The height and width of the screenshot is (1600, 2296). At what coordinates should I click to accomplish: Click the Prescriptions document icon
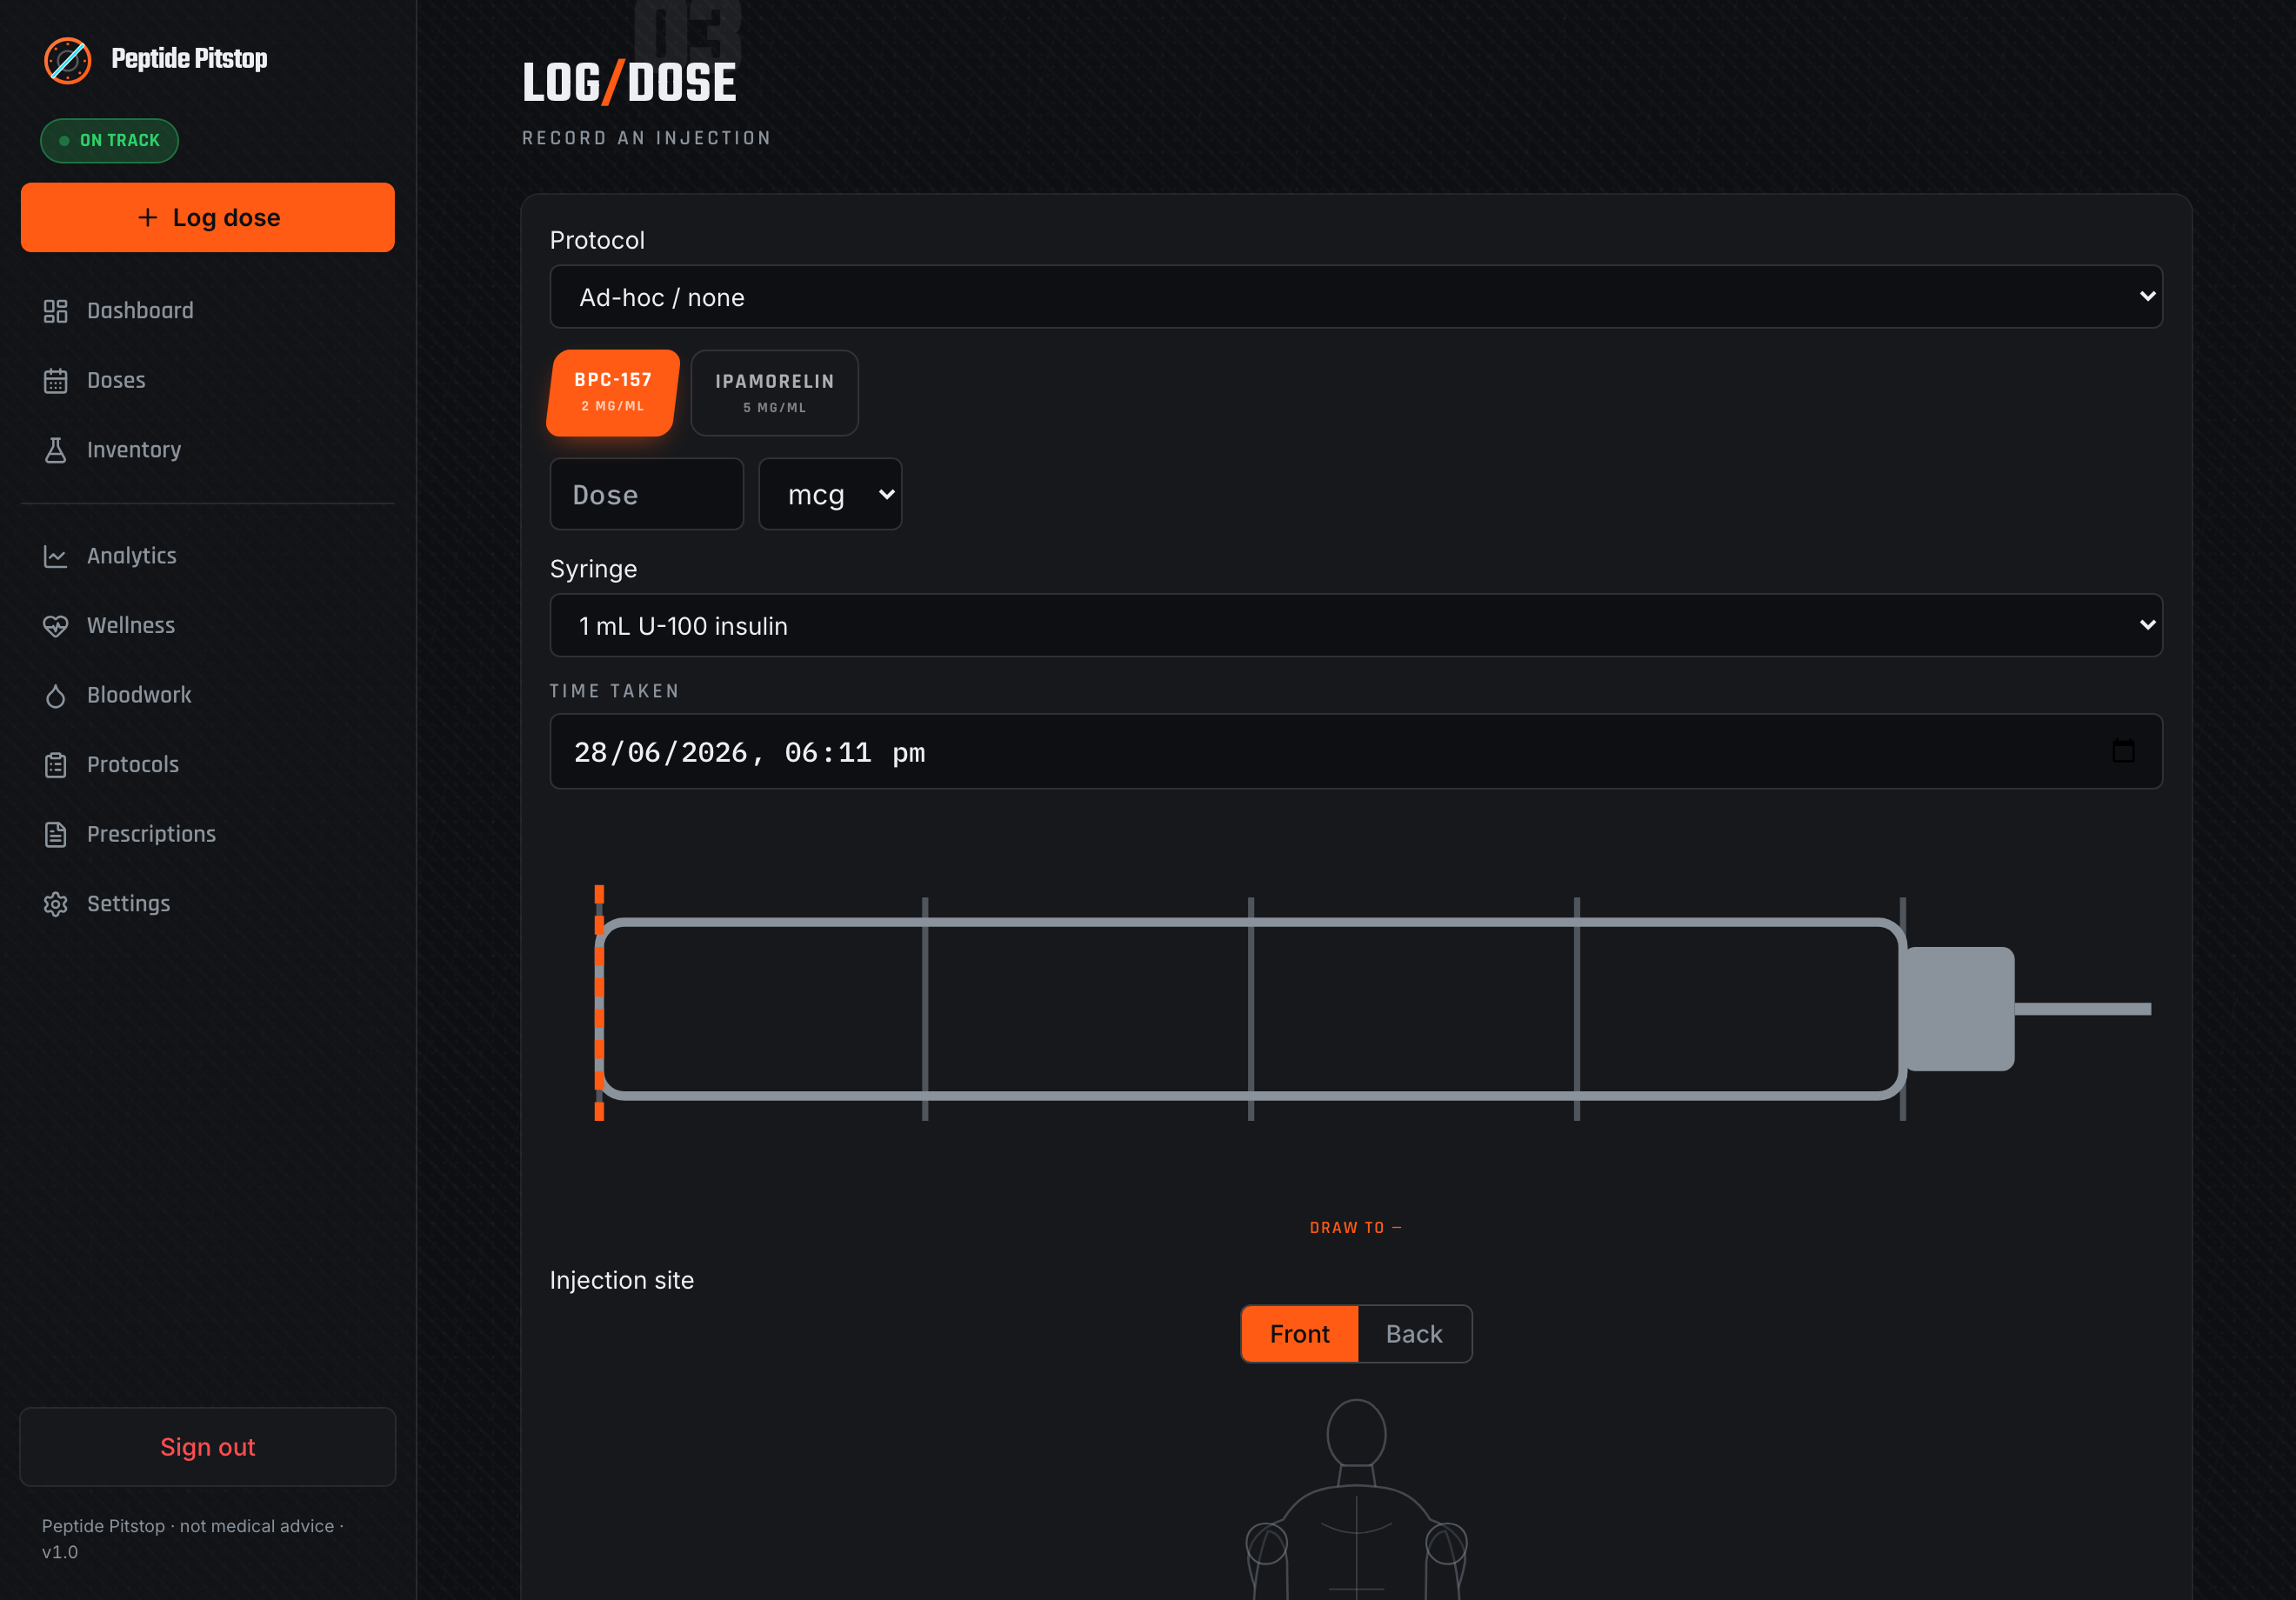coord(56,834)
